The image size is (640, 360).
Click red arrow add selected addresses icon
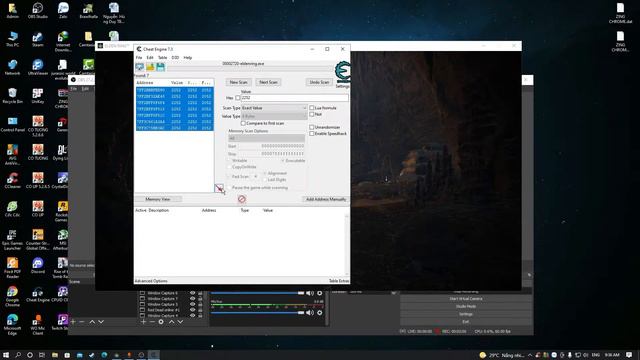[220, 188]
